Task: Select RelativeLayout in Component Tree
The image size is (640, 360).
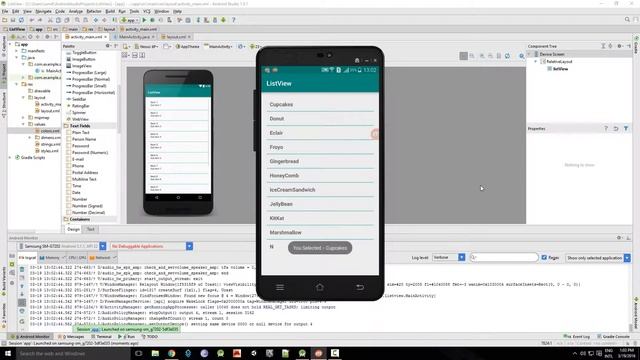Action: coord(557,61)
